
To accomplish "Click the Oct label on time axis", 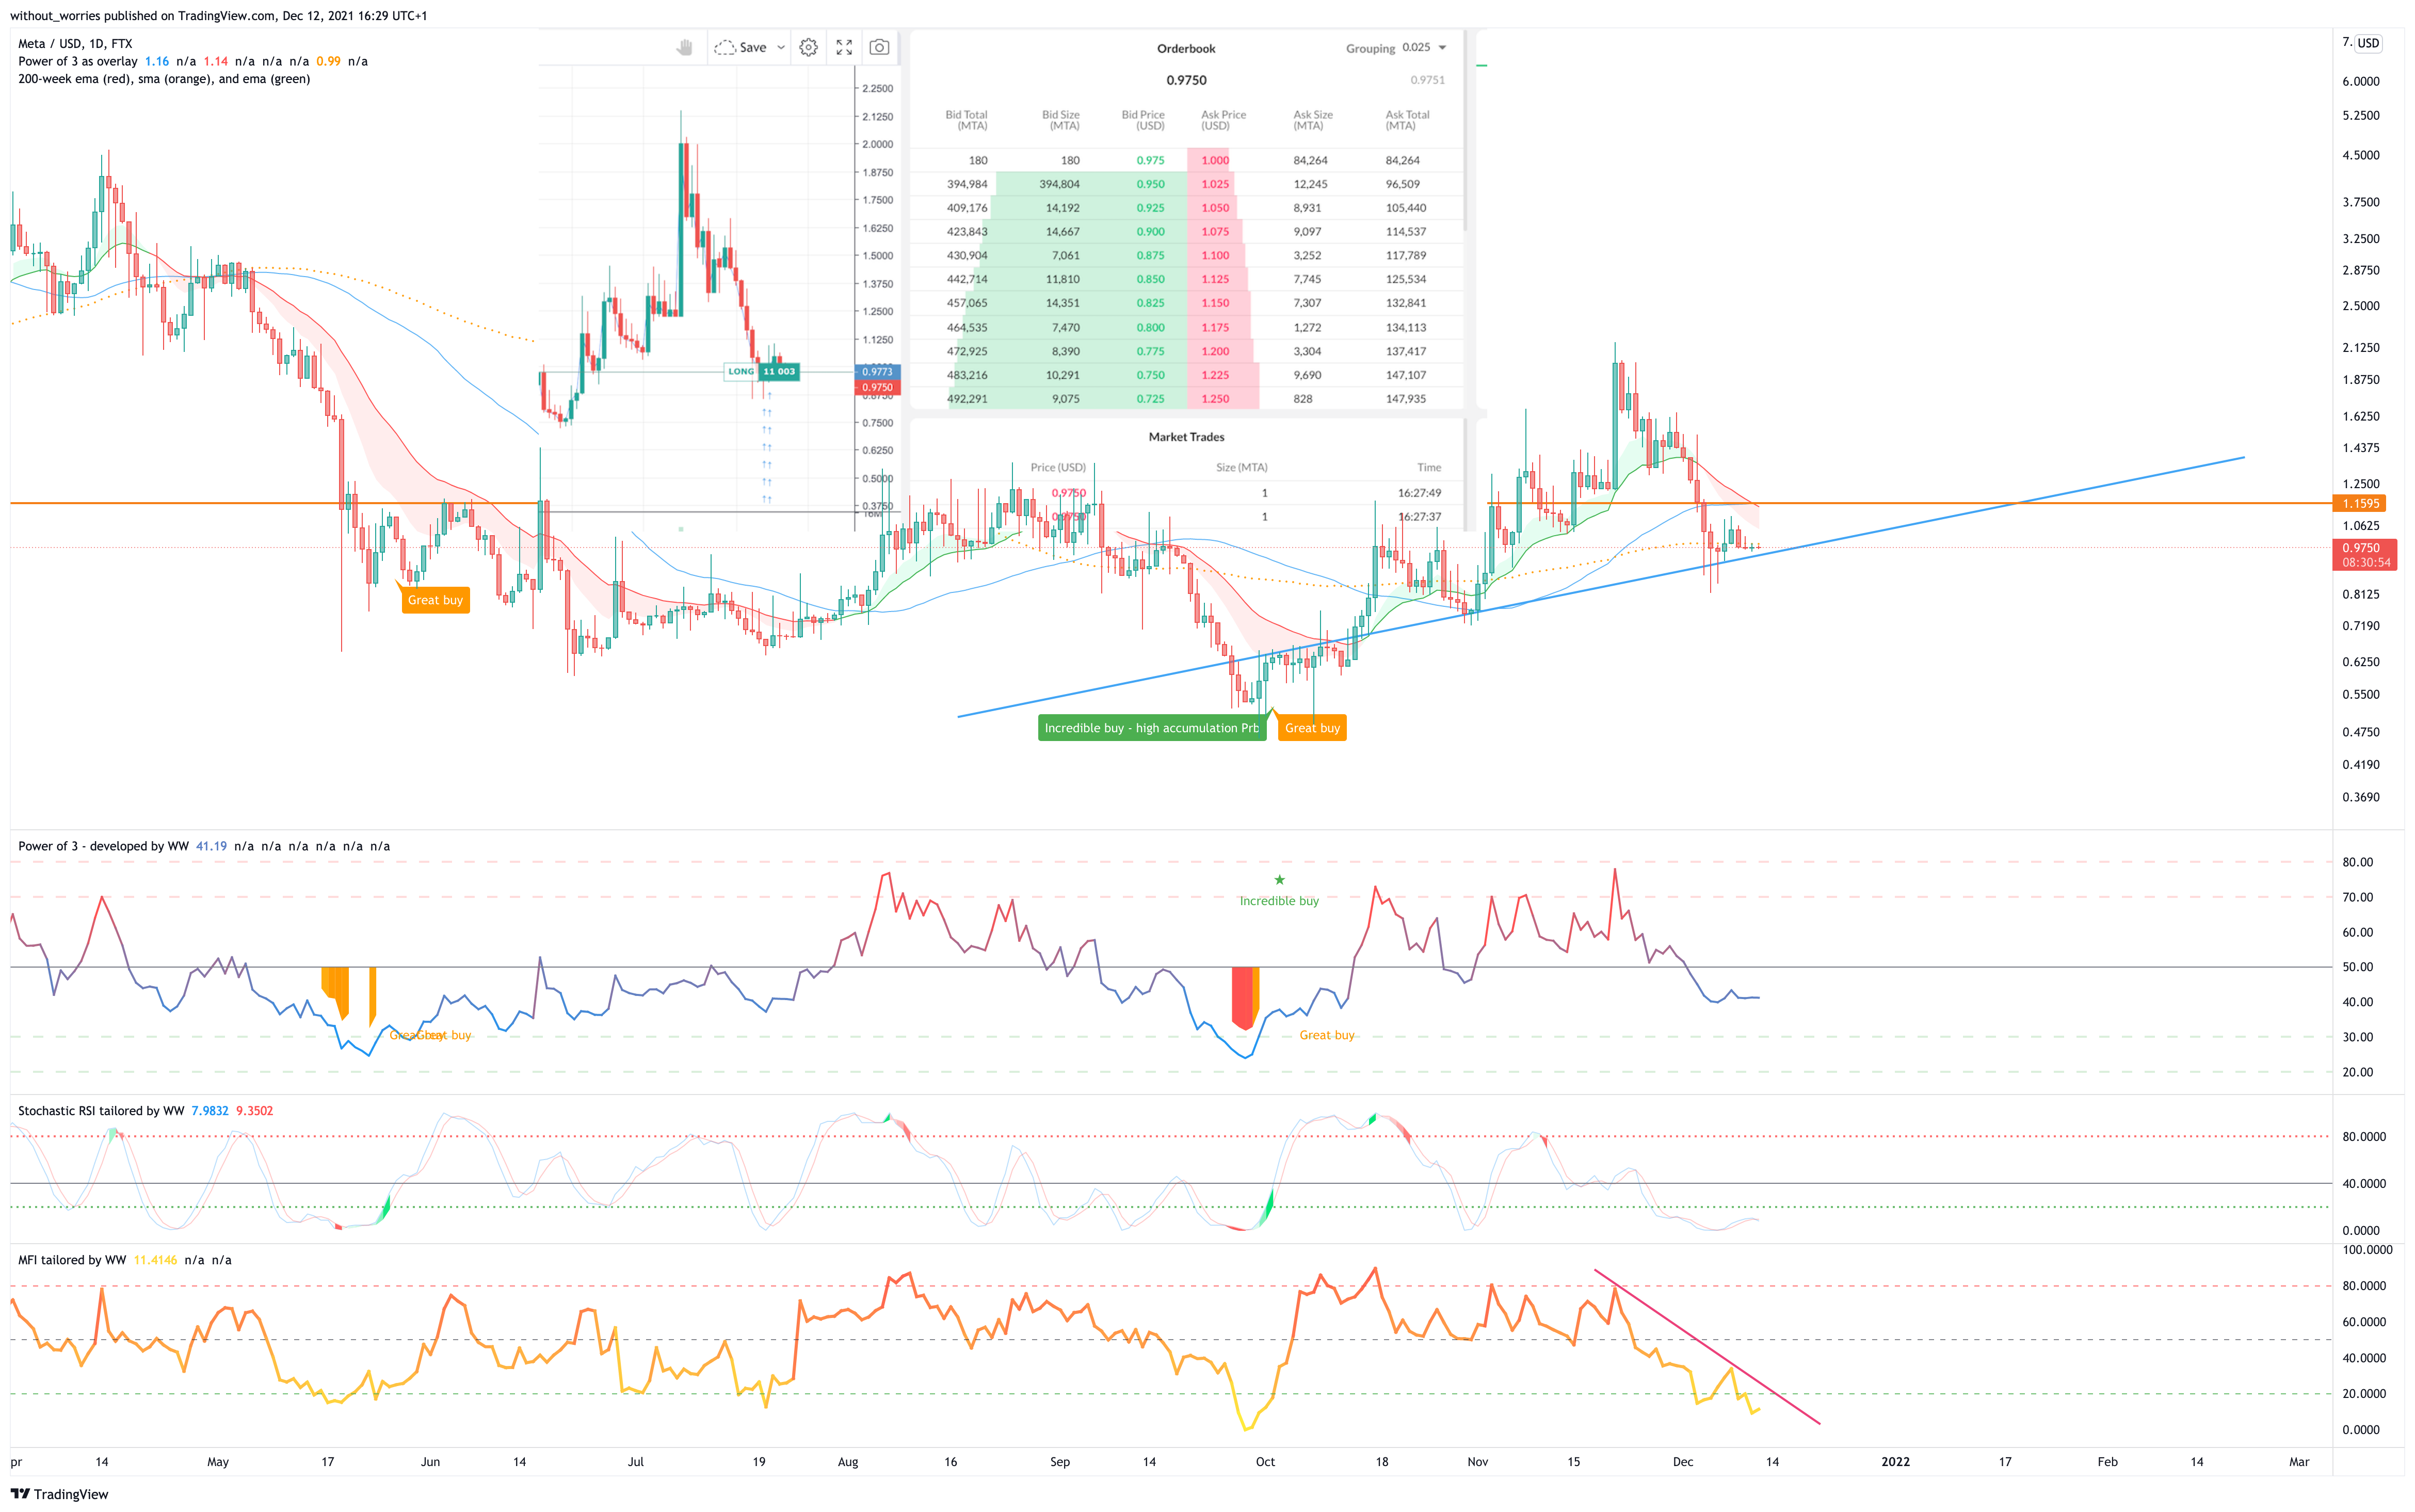I will (1265, 1462).
